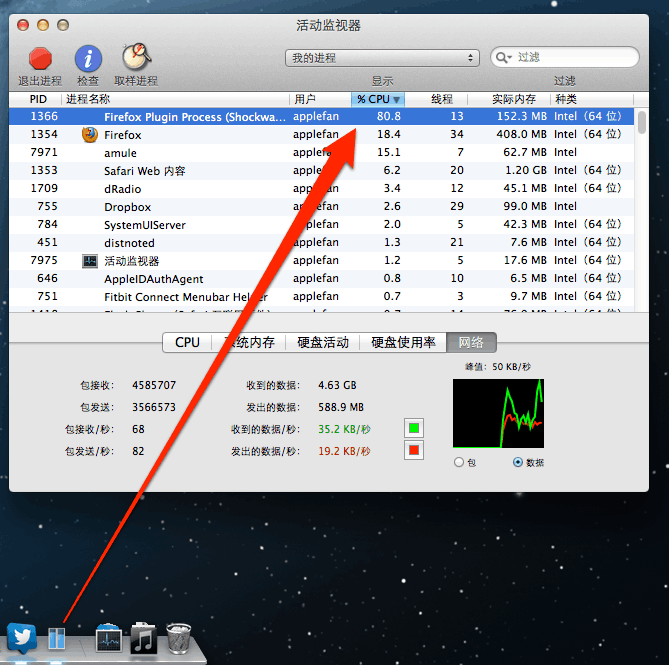This screenshot has height=665, width=669.
Task: Sort by the 用户 column header
Action: pyautogui.click(x=320, y=99)
